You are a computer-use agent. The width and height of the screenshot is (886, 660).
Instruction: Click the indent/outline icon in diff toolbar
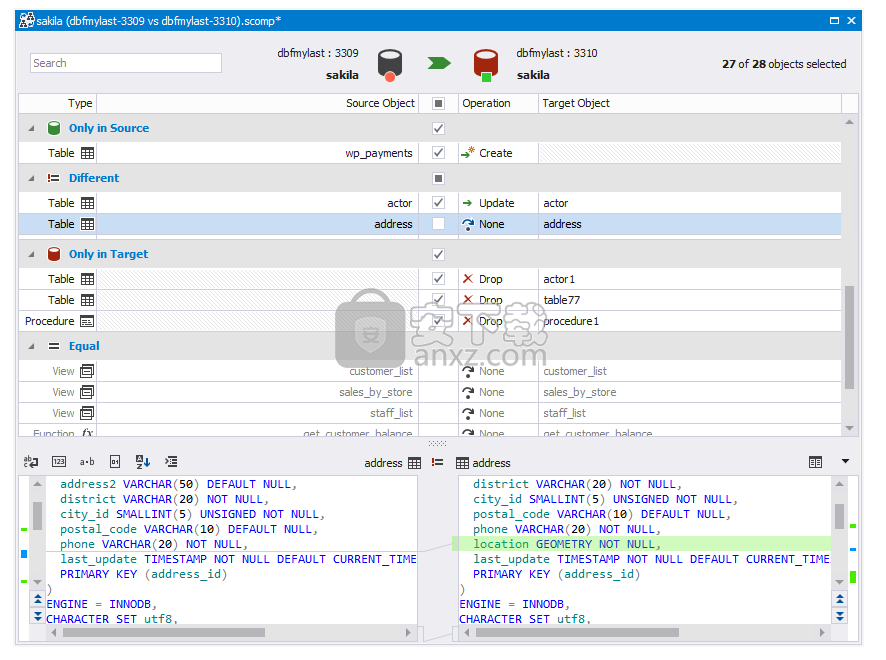tap(171, 462)
